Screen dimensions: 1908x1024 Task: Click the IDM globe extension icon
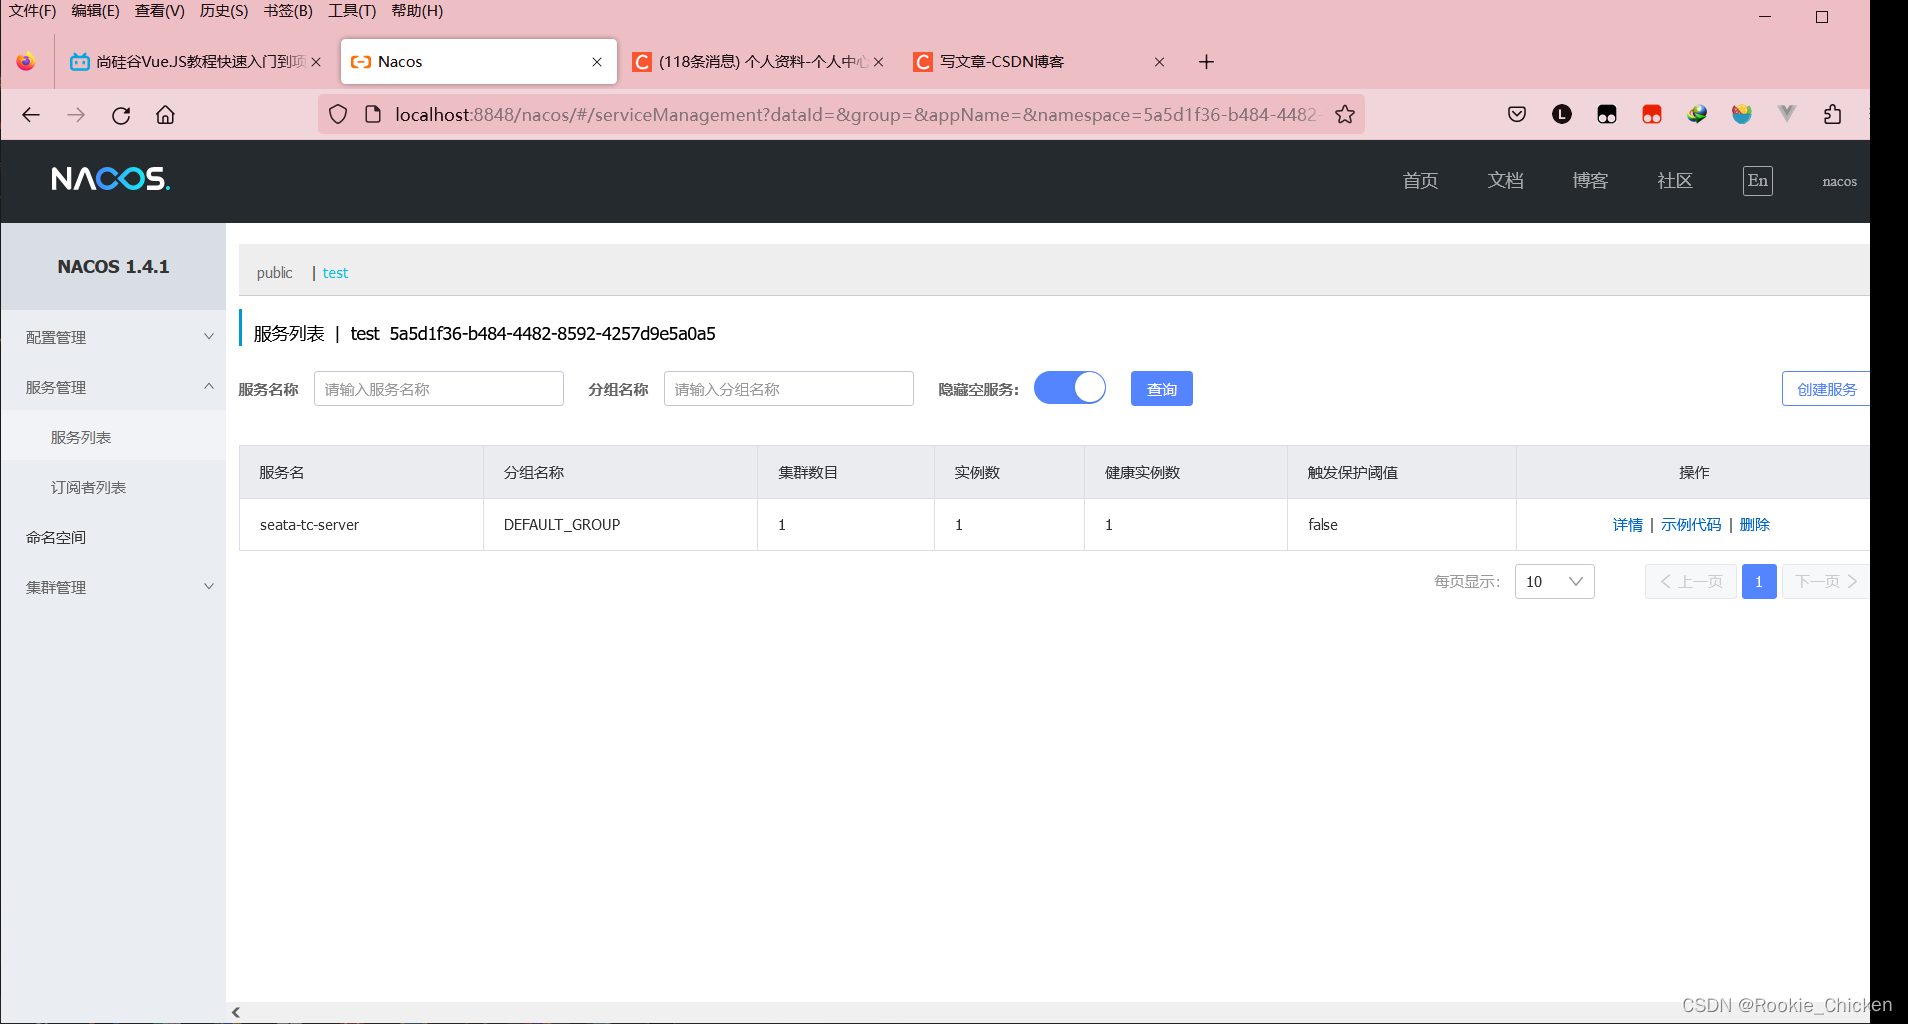1697,115
